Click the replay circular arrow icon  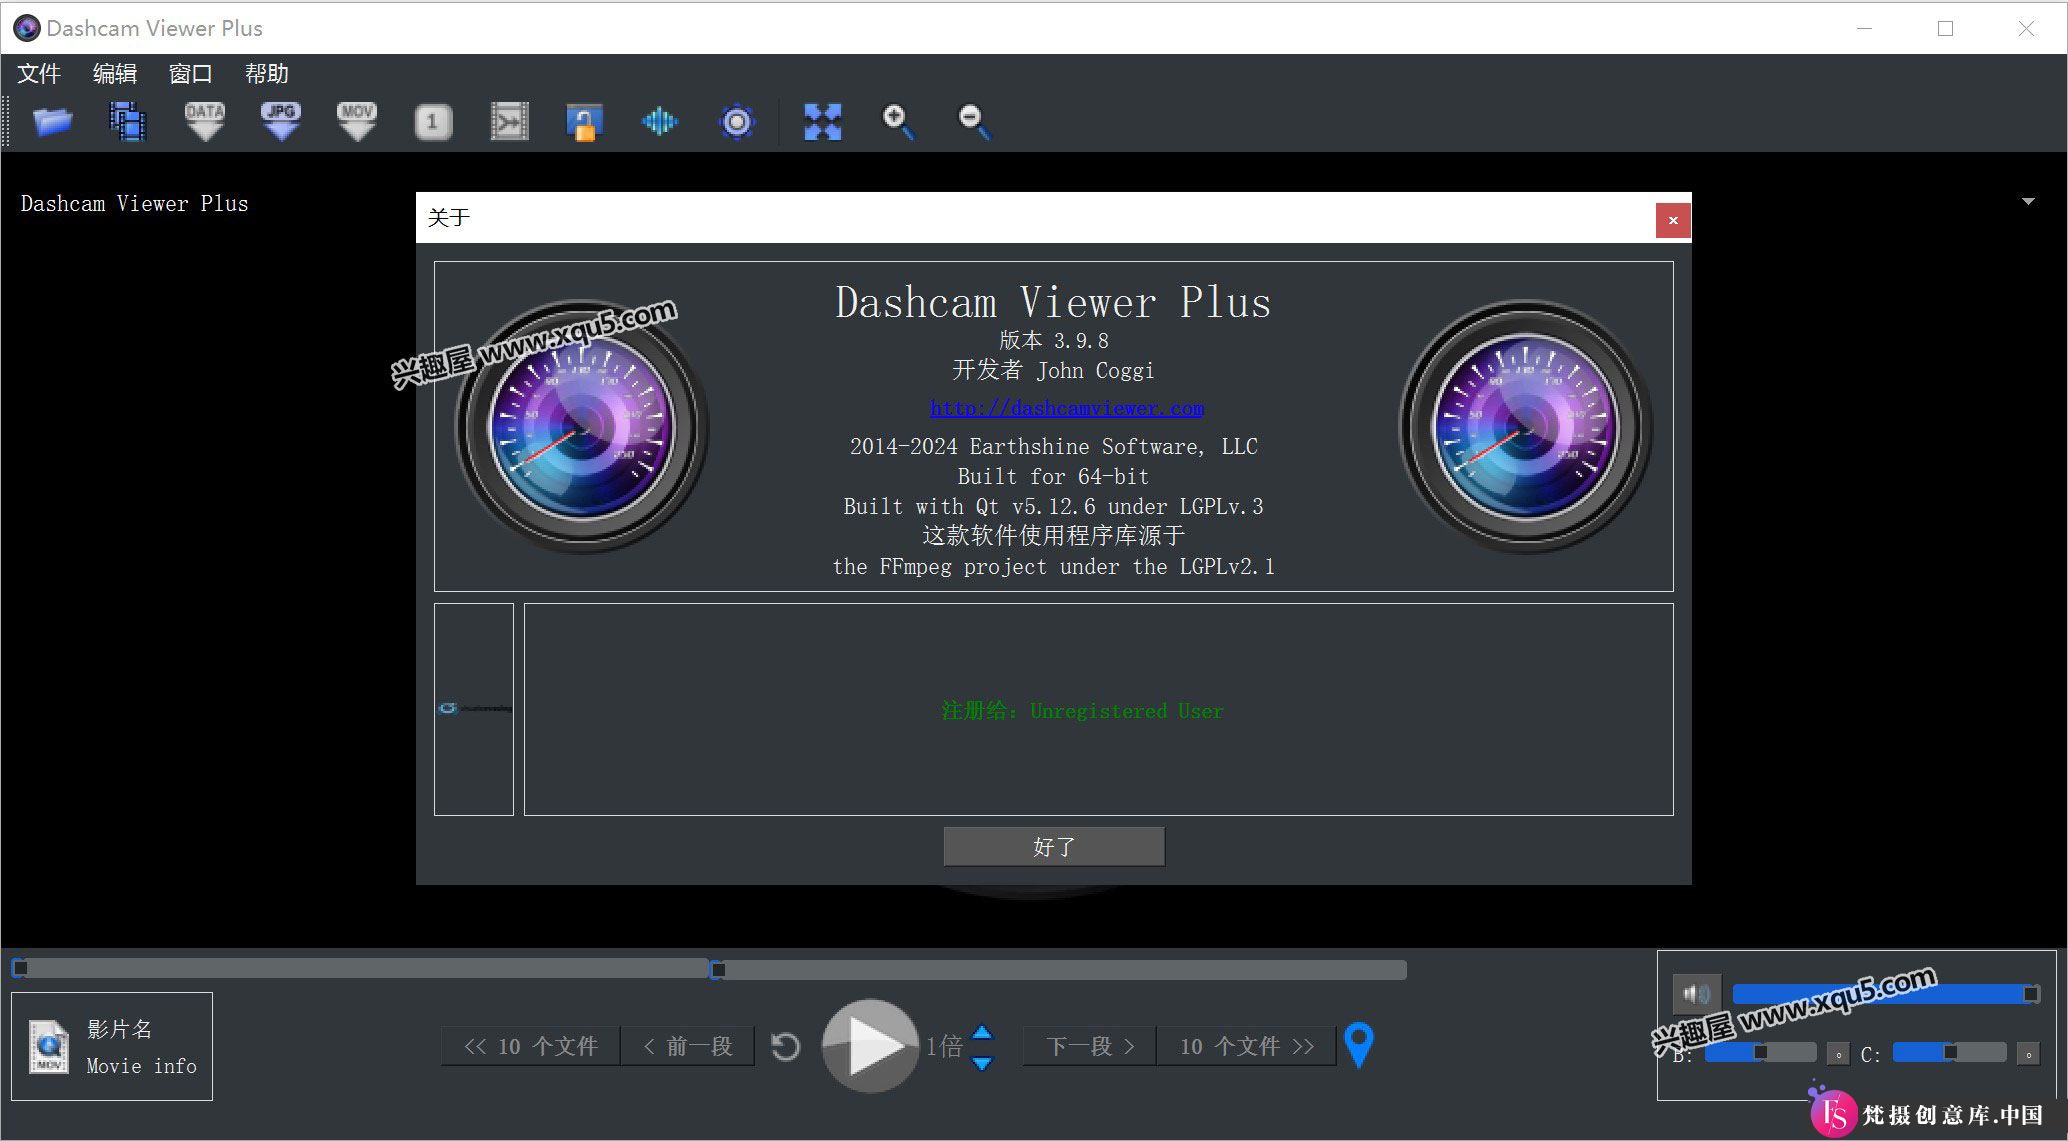click(x=786, y=1047)
